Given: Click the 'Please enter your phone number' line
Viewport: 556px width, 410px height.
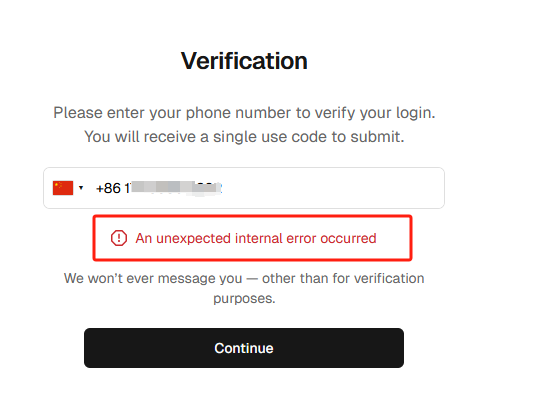Looking at the screenshot, I should [x=244, y=113].
